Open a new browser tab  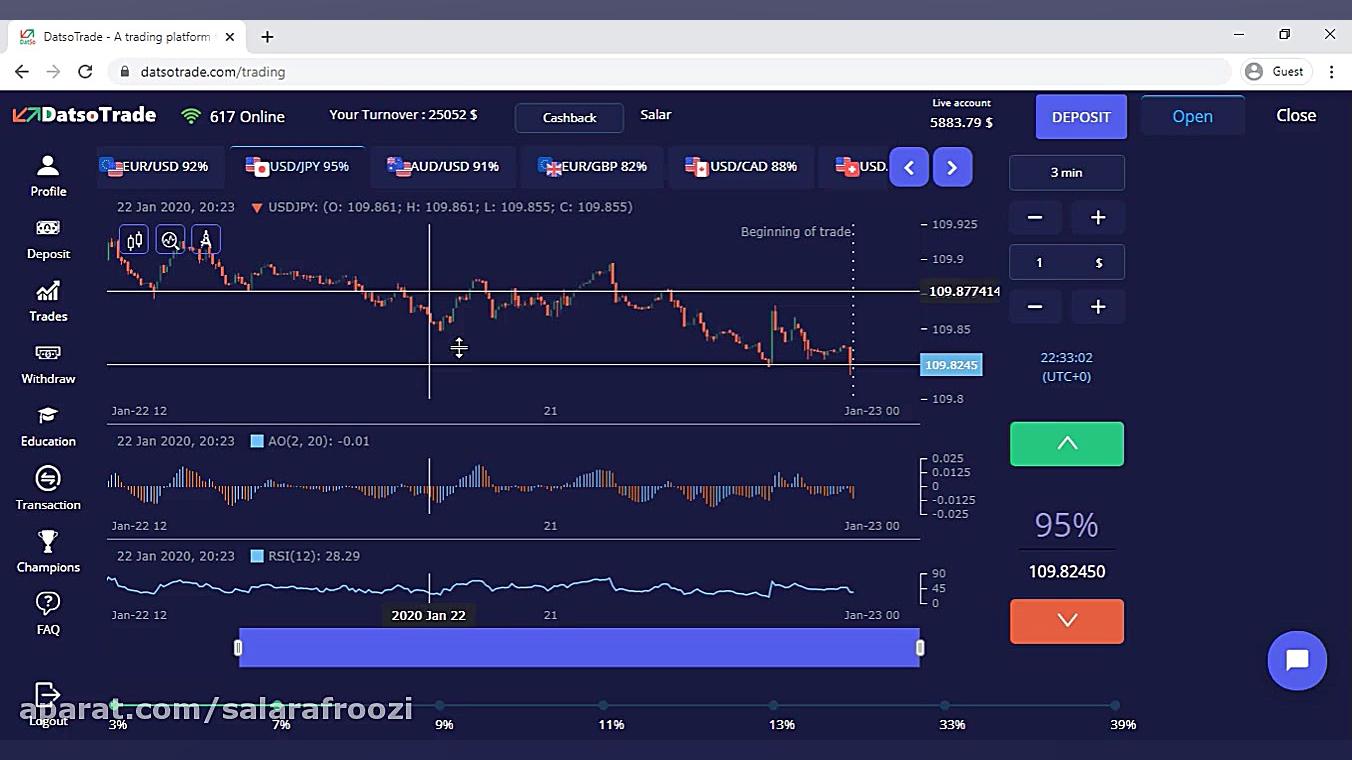pyautogui.click(x=267, y=37)
